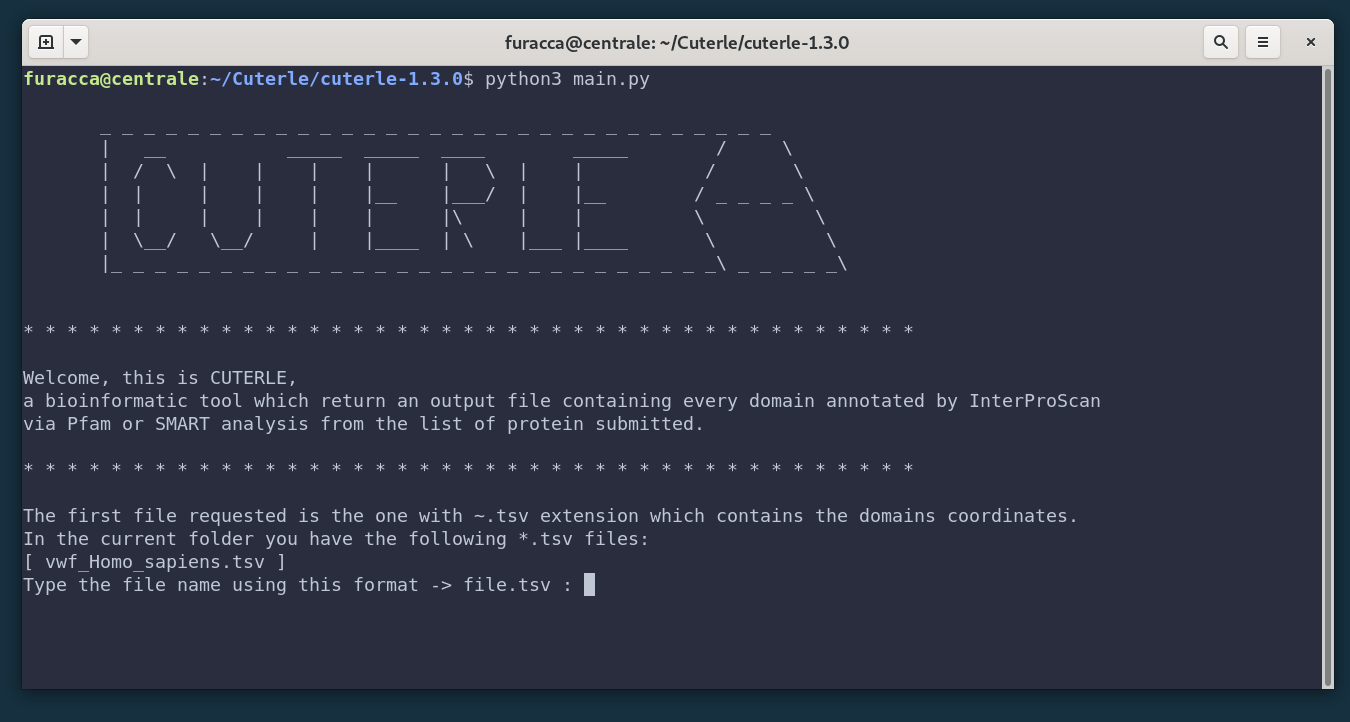Image resolution: width=1350 pixels, height=722 pixels.
Task: Click the input cursor after file.tsv prompt
Action: pos(589,584)
